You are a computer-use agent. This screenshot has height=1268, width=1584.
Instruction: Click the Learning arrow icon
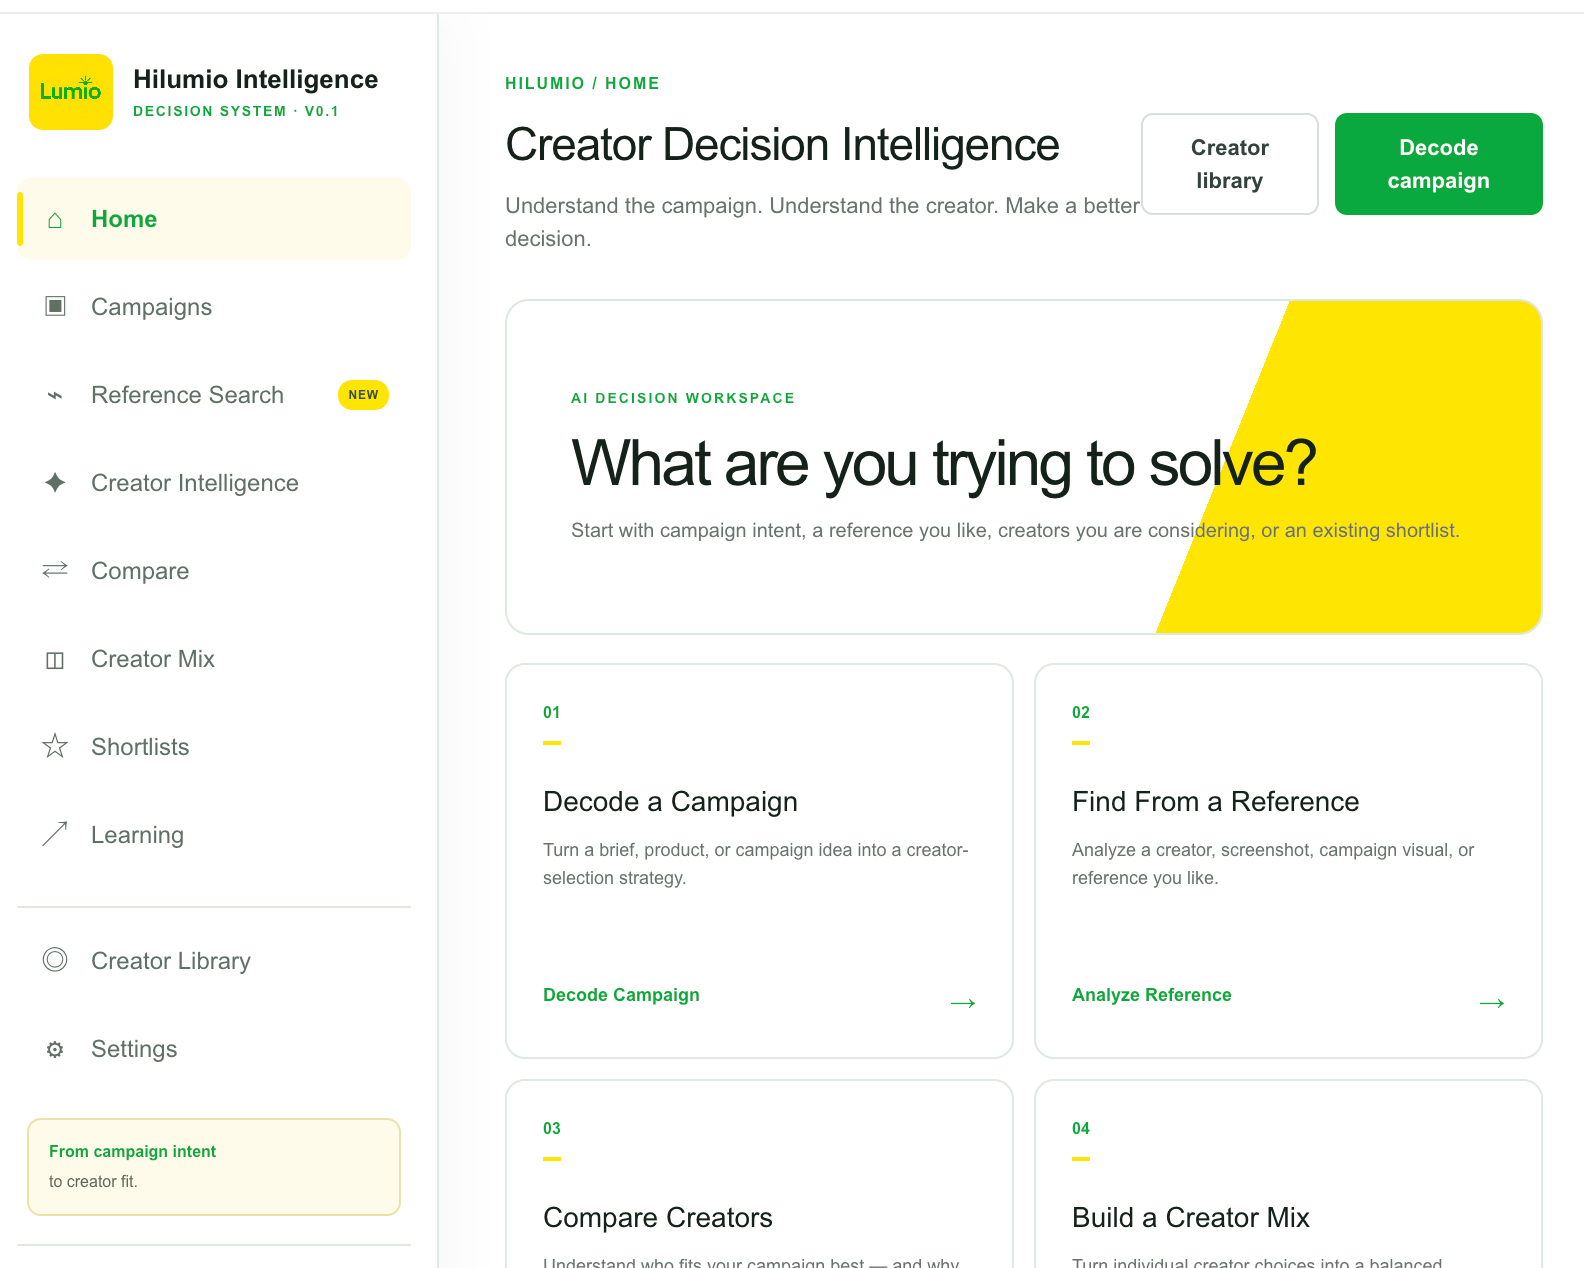pos(55,834)
